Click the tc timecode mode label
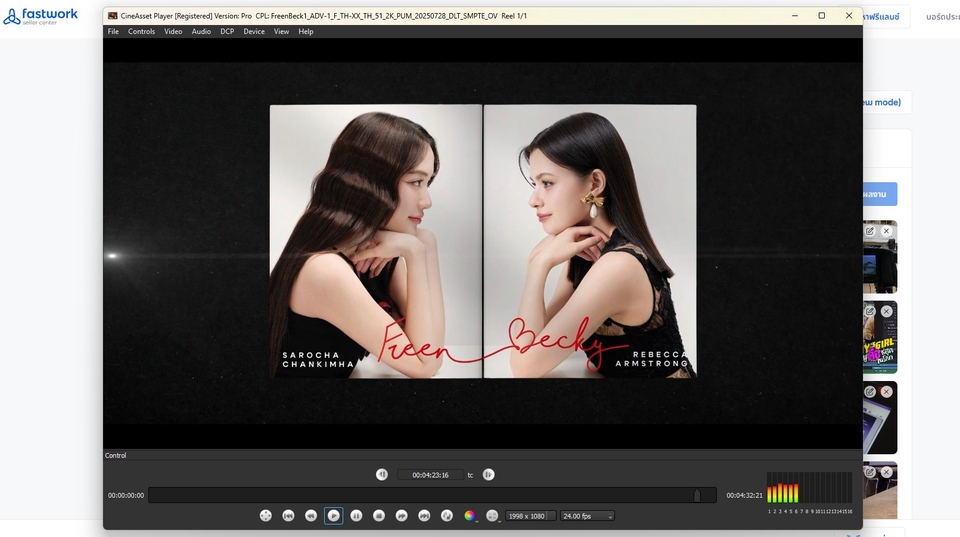The image size is (960, 537). (470, 475)
